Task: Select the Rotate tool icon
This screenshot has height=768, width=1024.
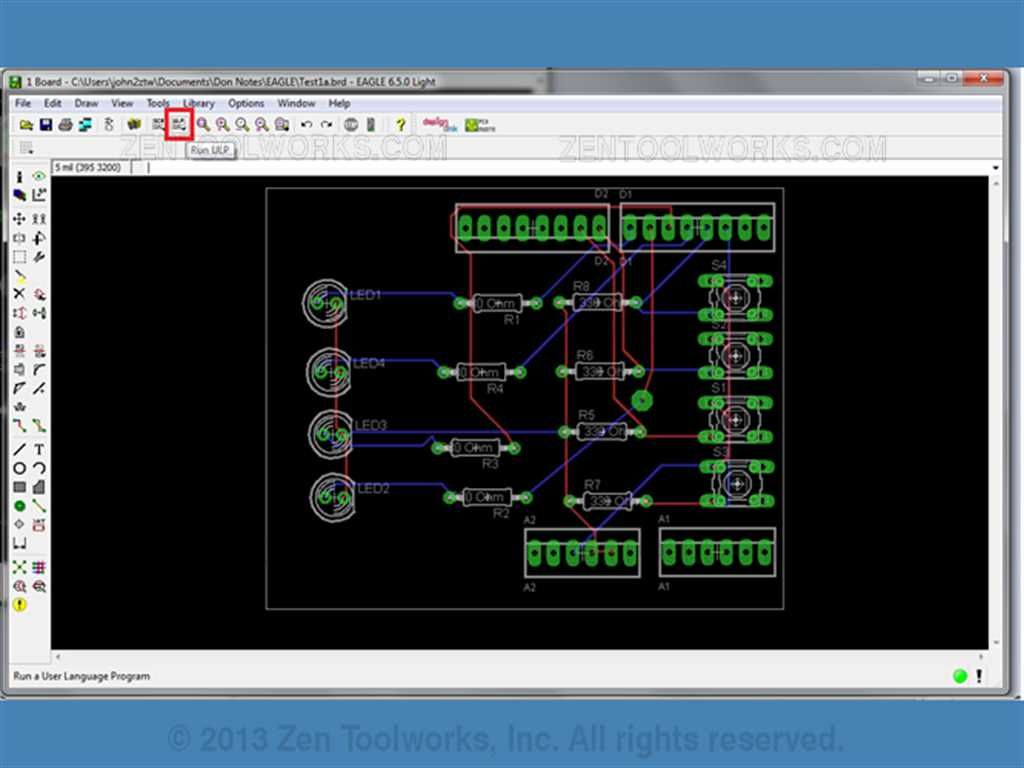Action: (39, 238)
